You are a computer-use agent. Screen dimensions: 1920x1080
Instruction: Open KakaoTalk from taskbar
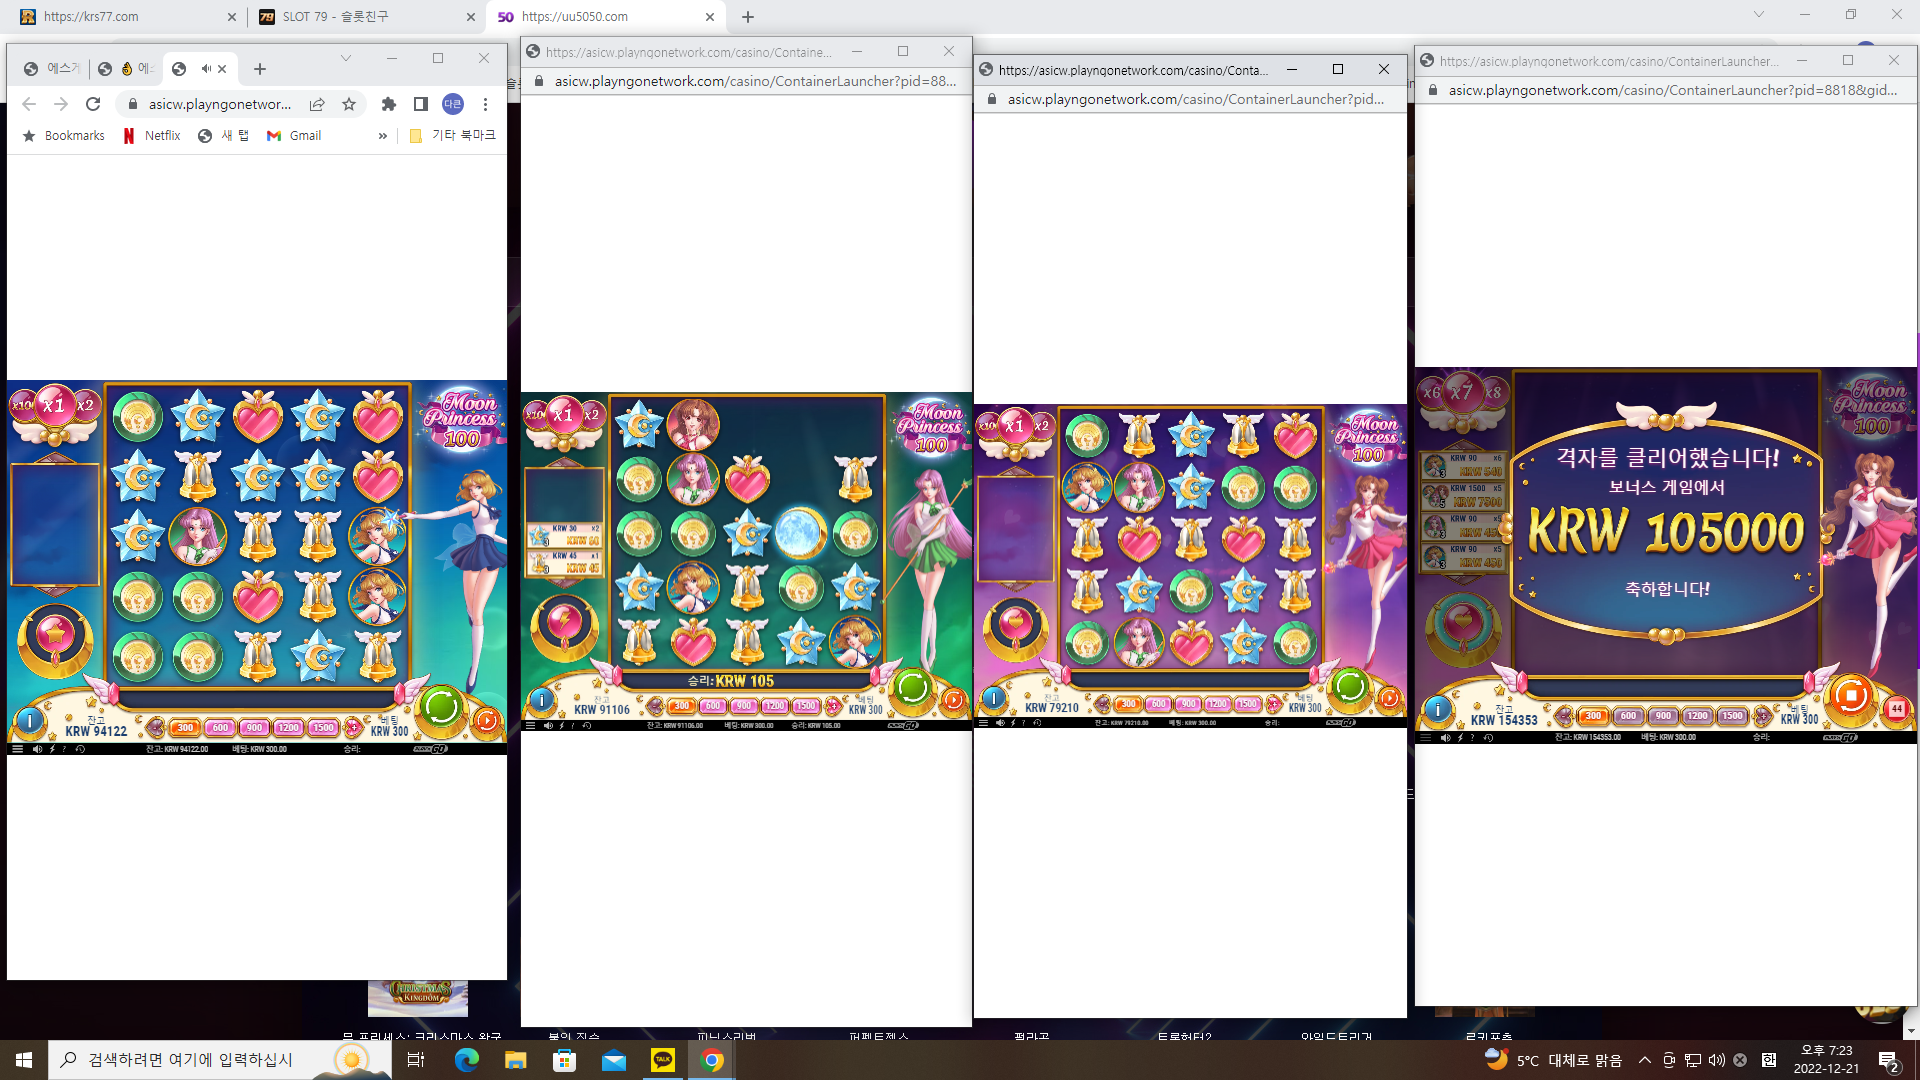(x=663, y=1060)
